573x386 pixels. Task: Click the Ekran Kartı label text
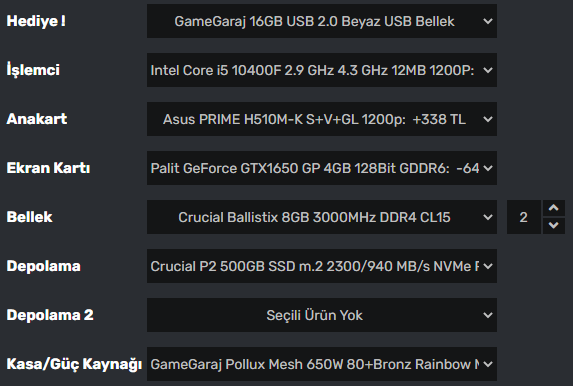pyautogui.click(x=48, y=168)
